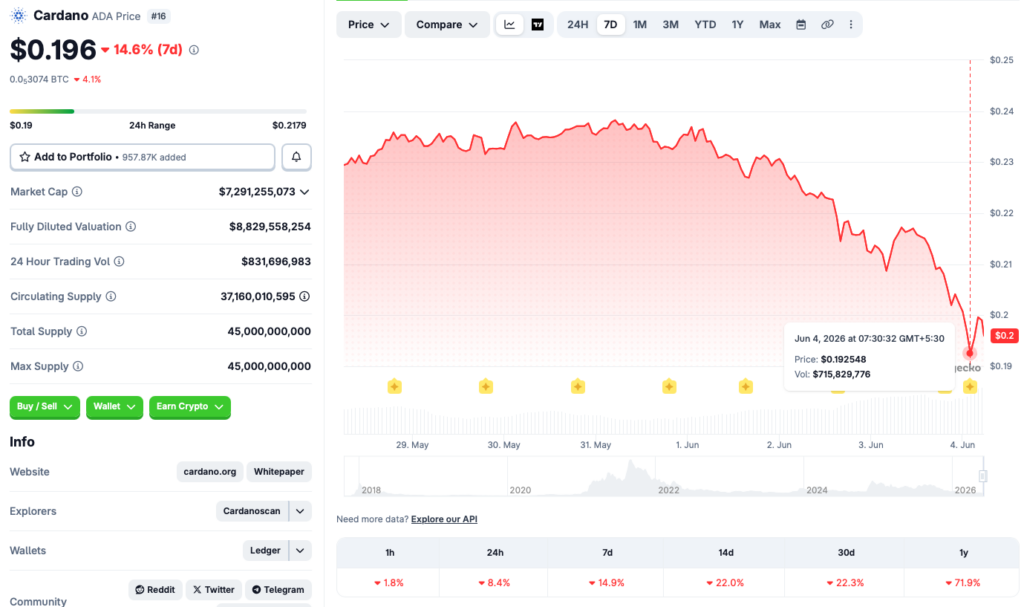Open cardano.org website link

[x=210, y=472]
